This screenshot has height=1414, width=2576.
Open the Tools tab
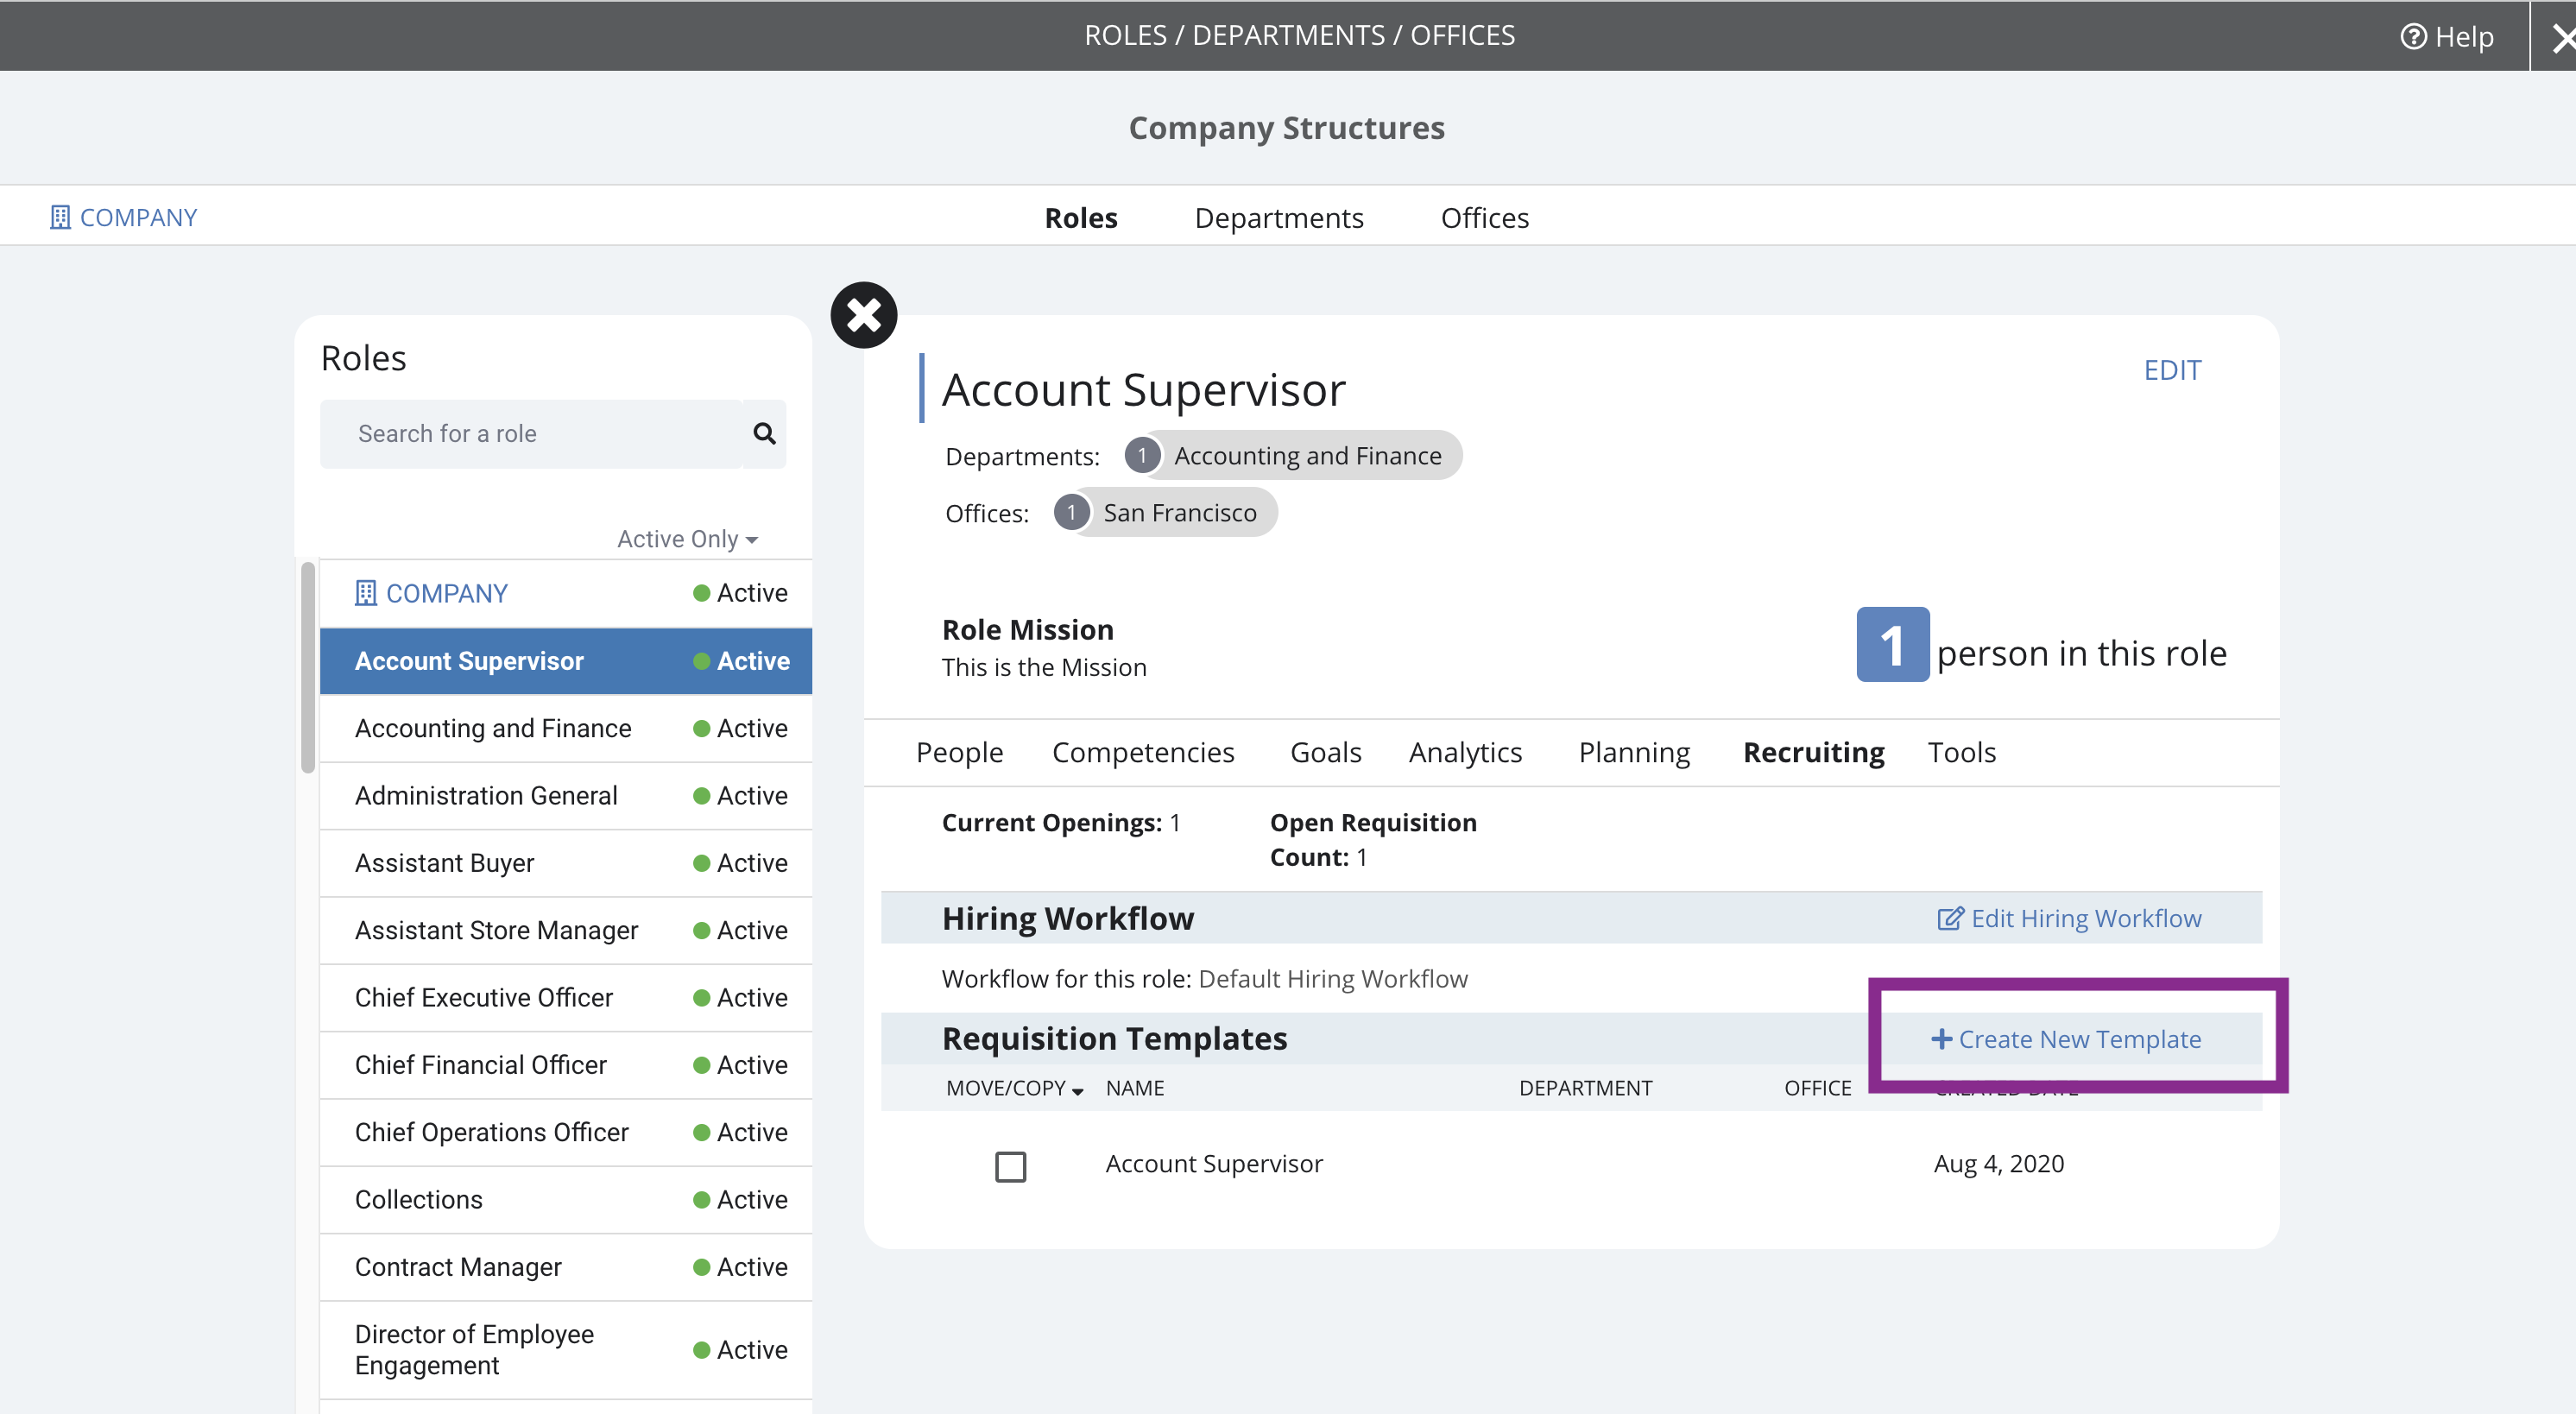1961,752
